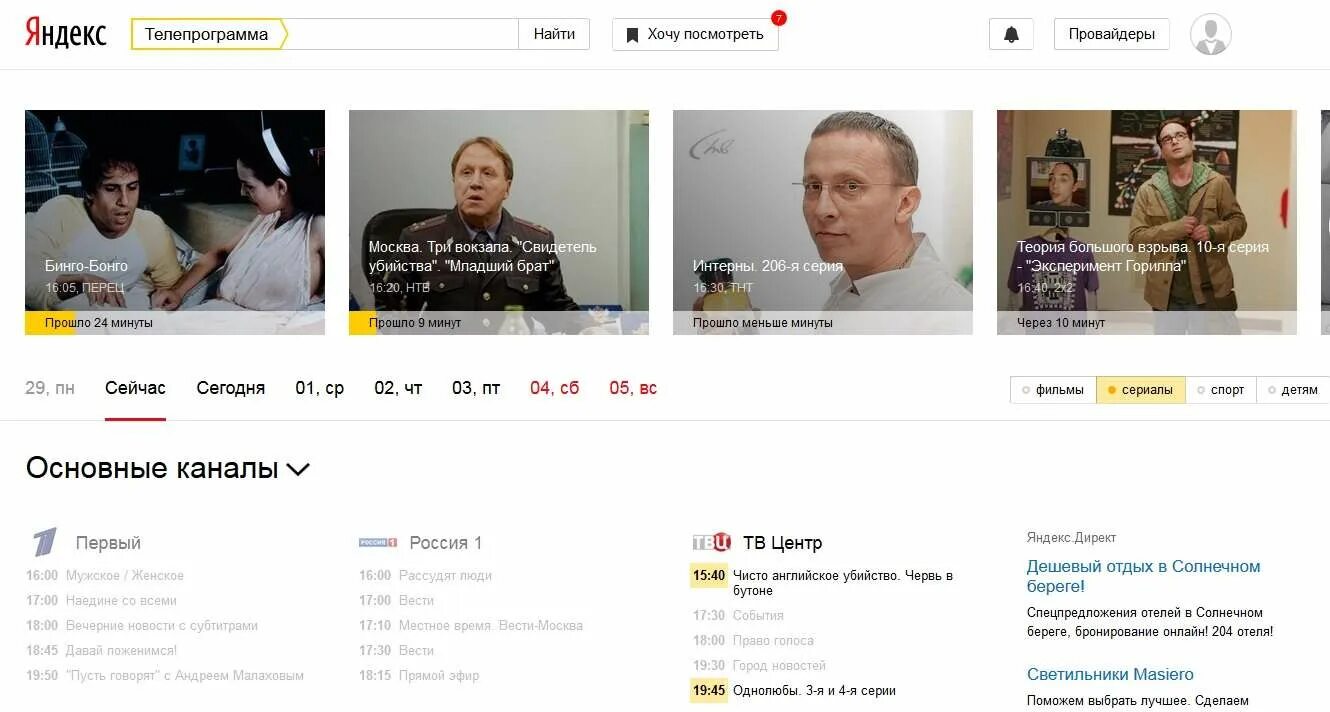Click Прошло меньше минуты progress strip
This screenshot has height=712, width=1330.
click(x=823, y=323)
